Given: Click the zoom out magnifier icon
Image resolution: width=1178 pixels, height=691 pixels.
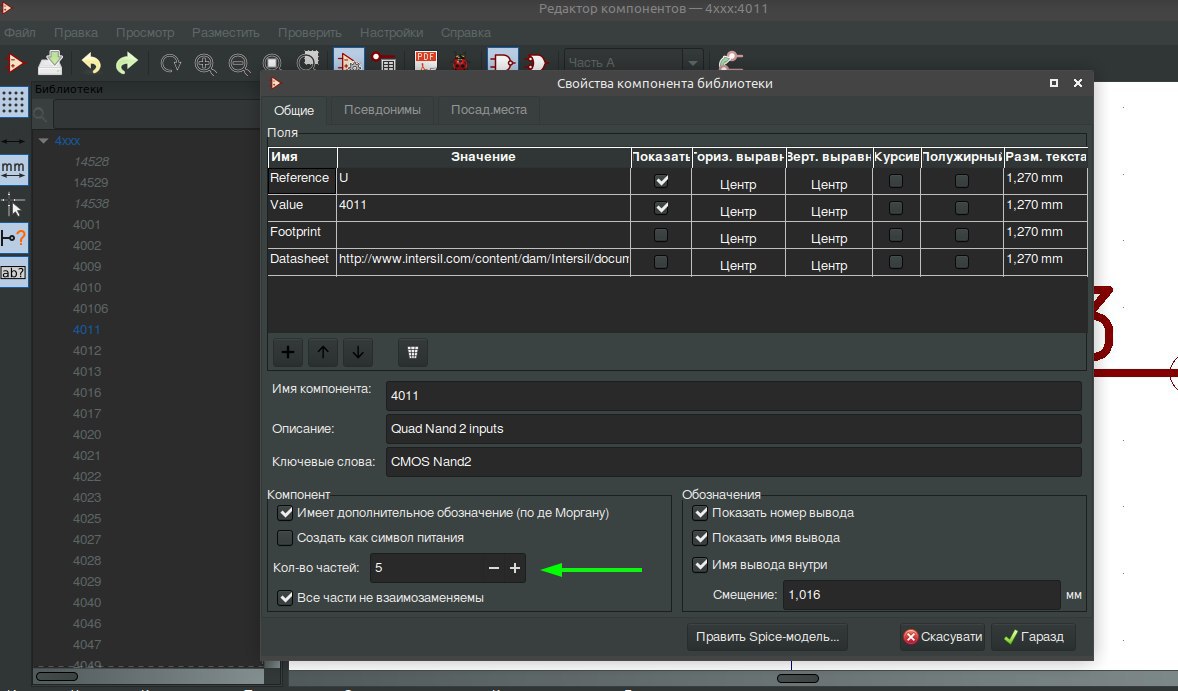Looking at the screenshot, I should tap(239, 64).
